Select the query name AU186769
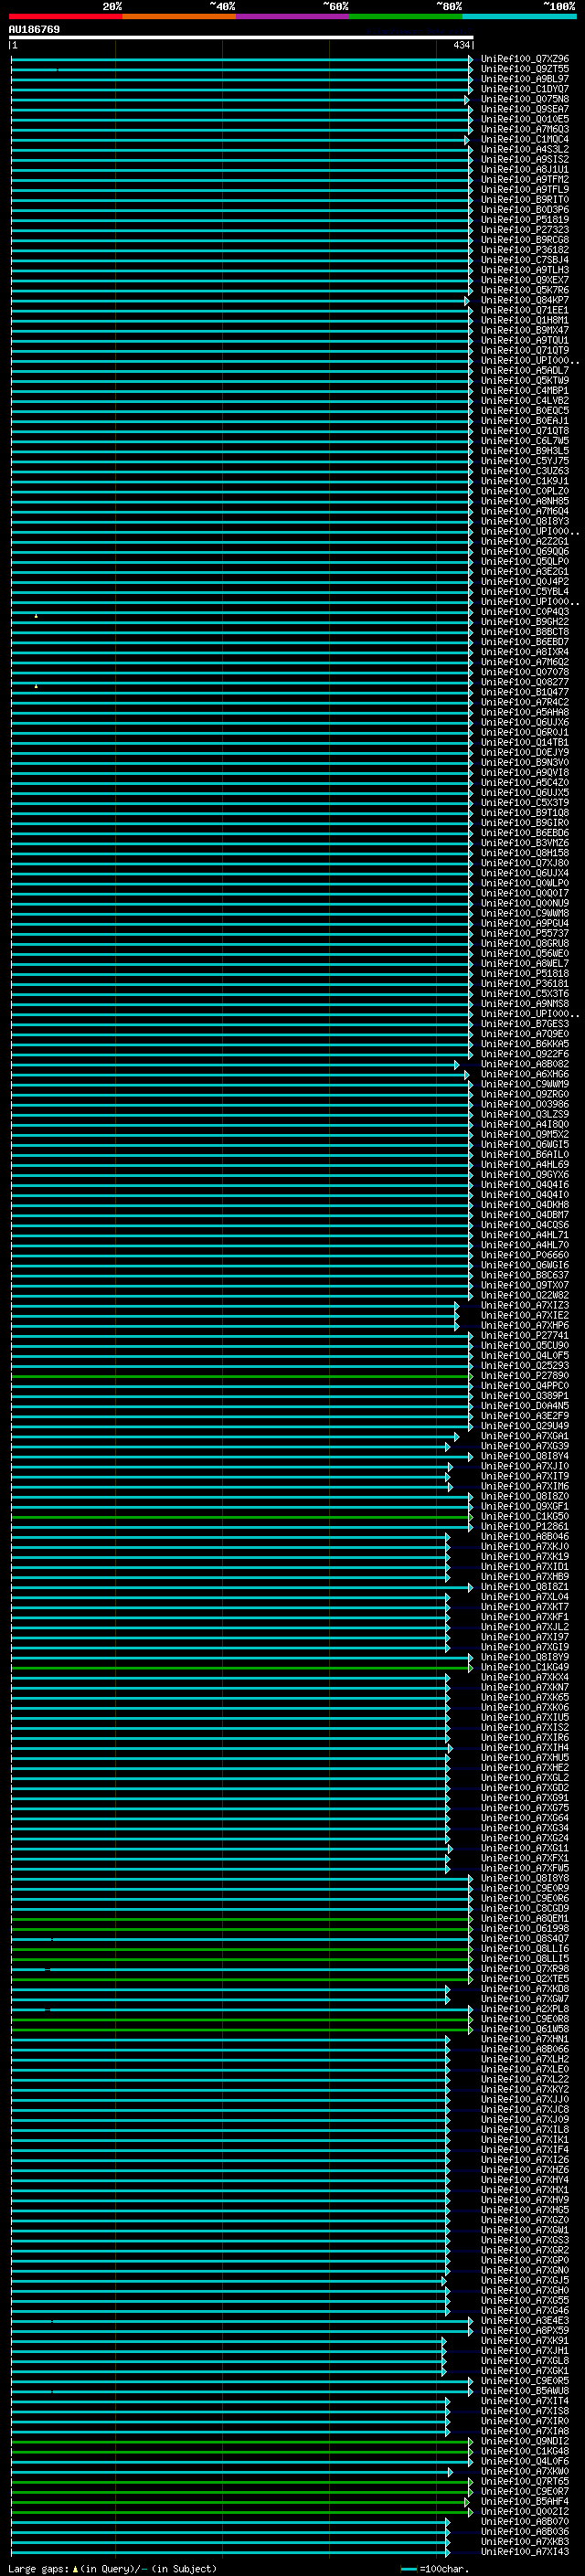 [x=34, y=29]
